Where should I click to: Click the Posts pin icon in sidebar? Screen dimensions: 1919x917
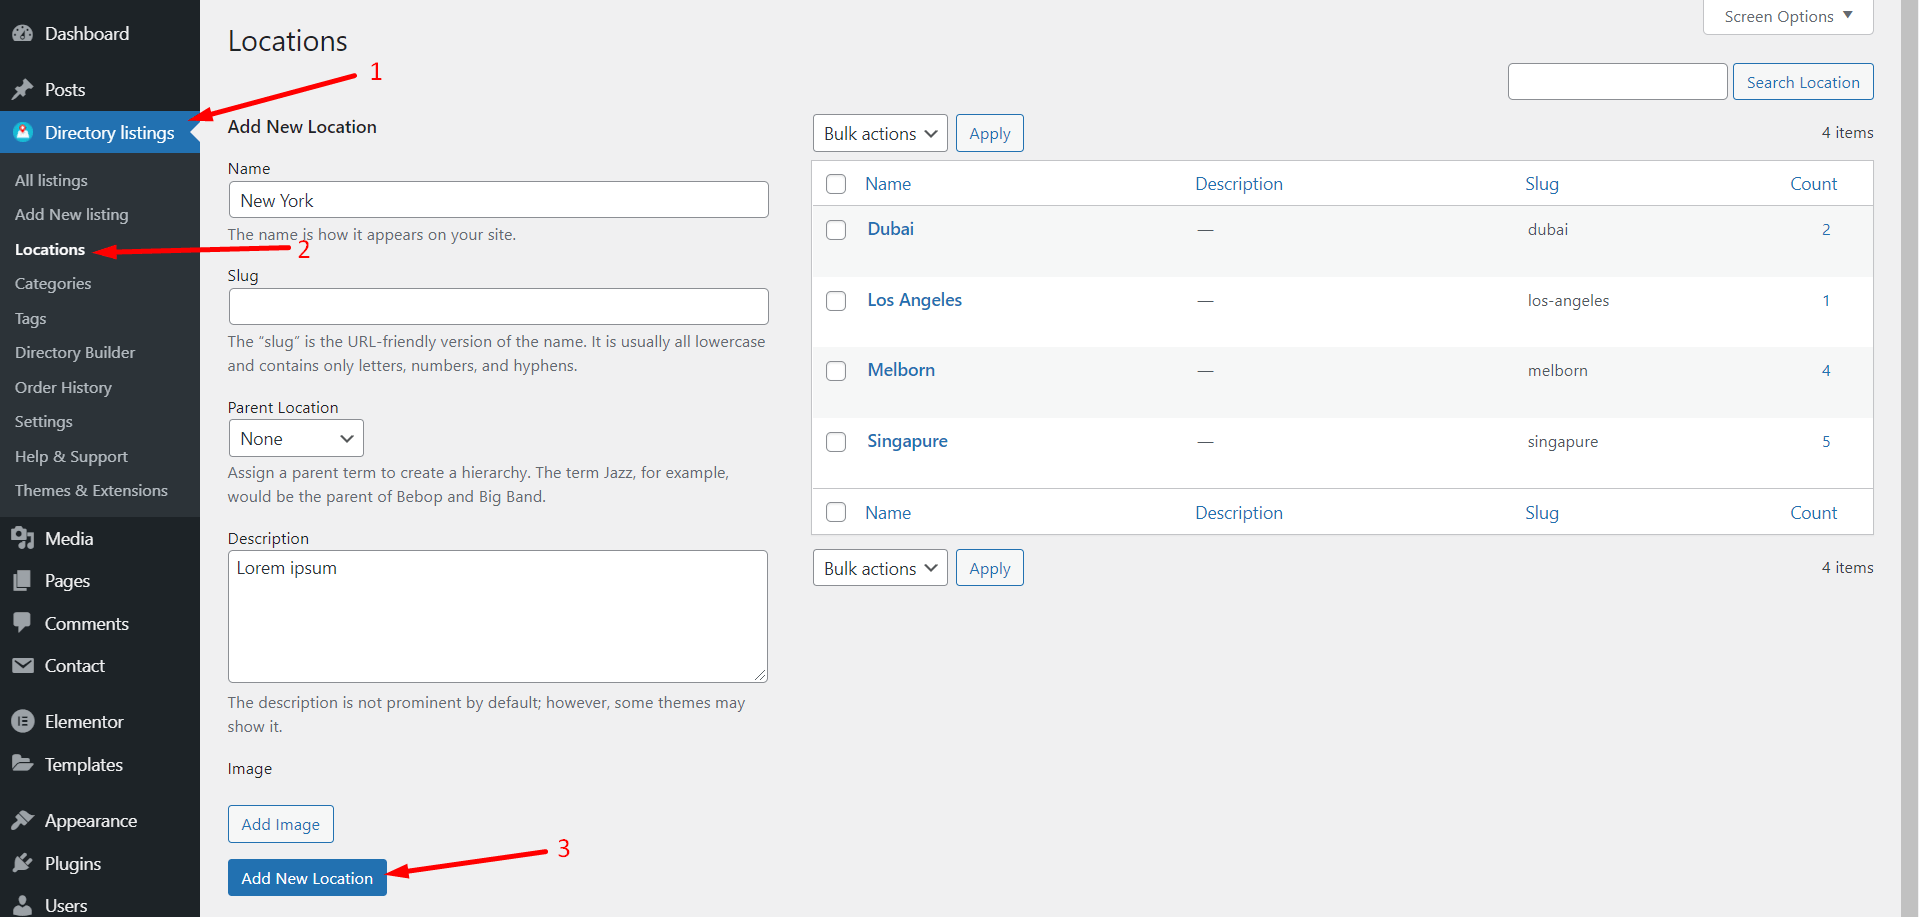(24, 89)
